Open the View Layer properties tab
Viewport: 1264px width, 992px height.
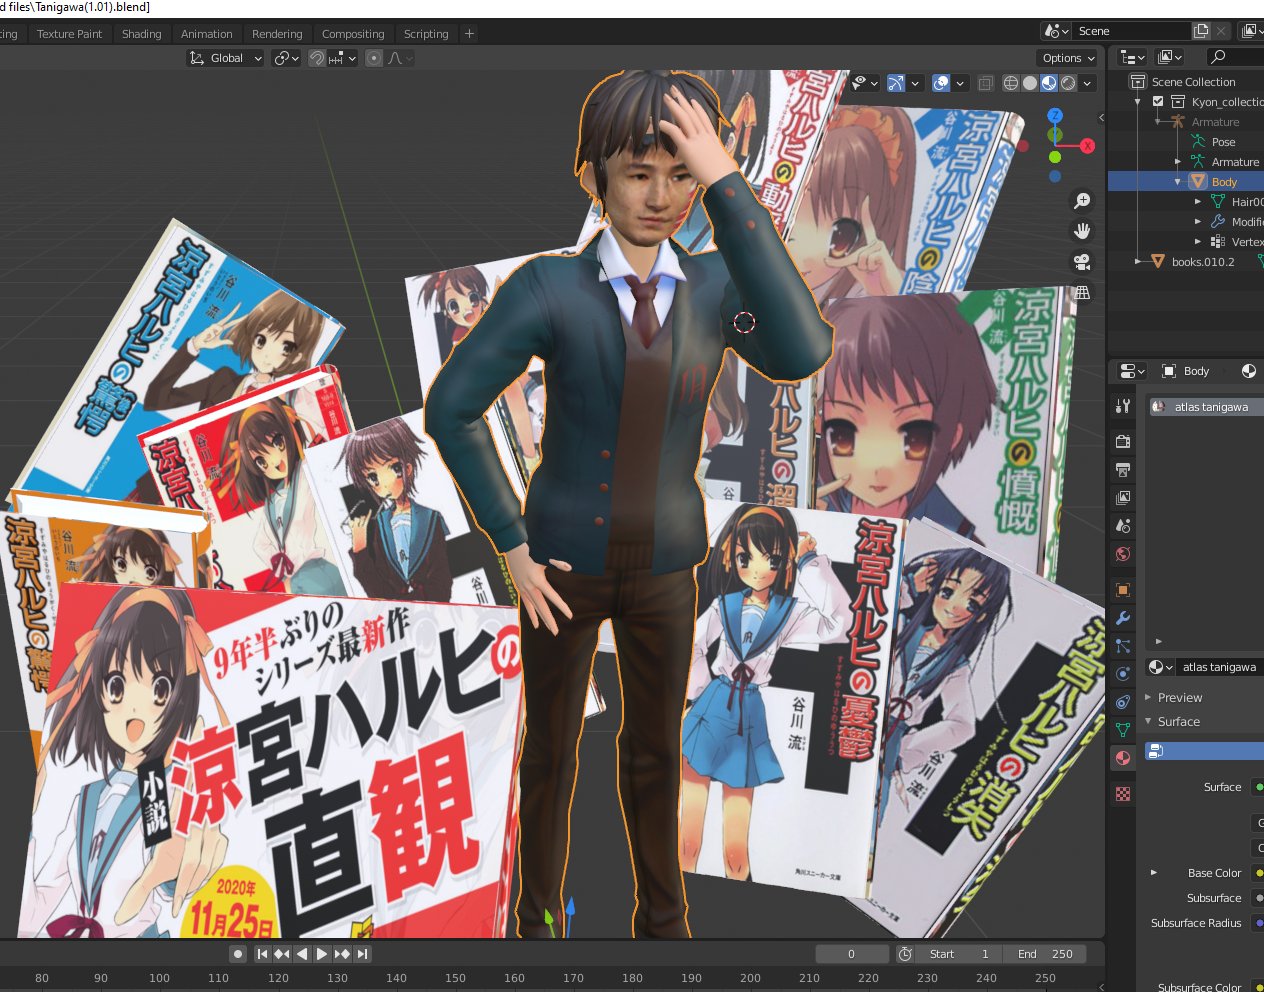click(x=1123, y=497)
